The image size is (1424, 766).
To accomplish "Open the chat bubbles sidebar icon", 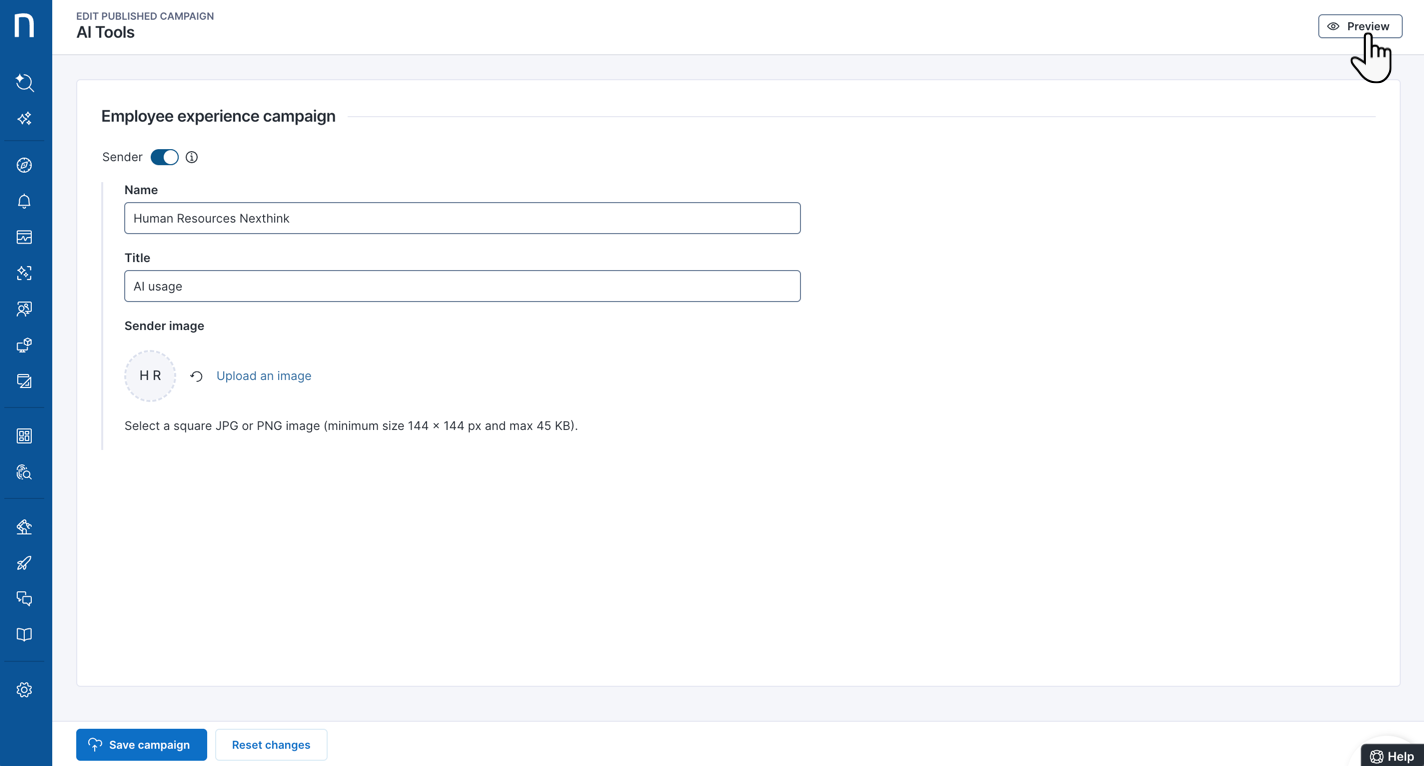I will point(25,599).
